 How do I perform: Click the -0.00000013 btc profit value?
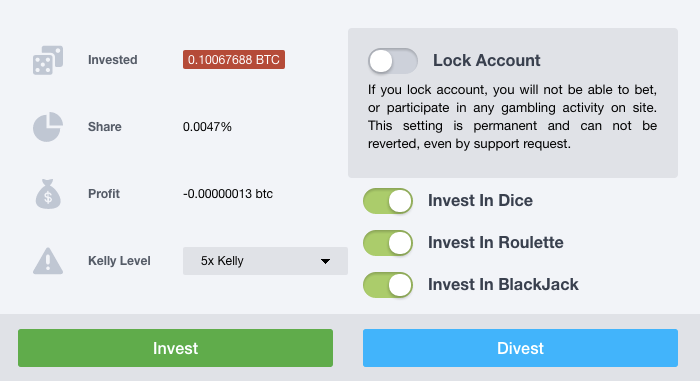228,194
